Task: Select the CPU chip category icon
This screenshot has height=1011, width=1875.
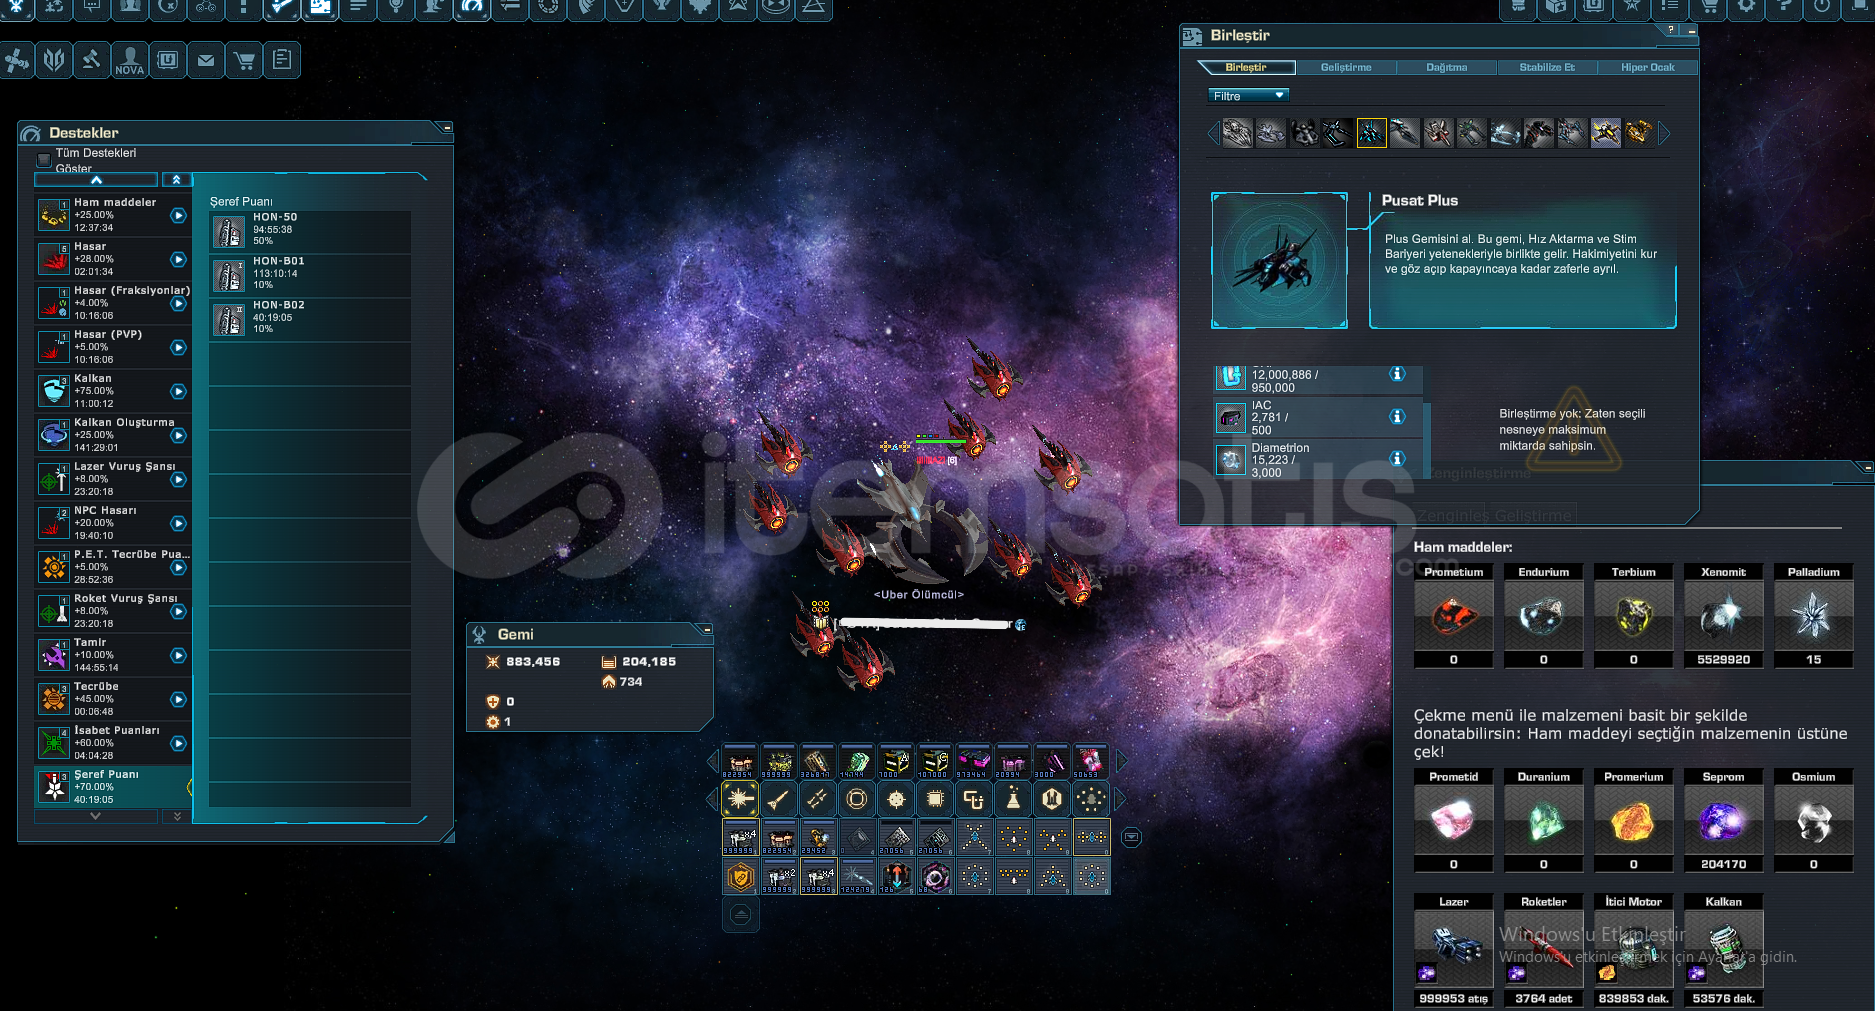Action: (x=935, y=799)
